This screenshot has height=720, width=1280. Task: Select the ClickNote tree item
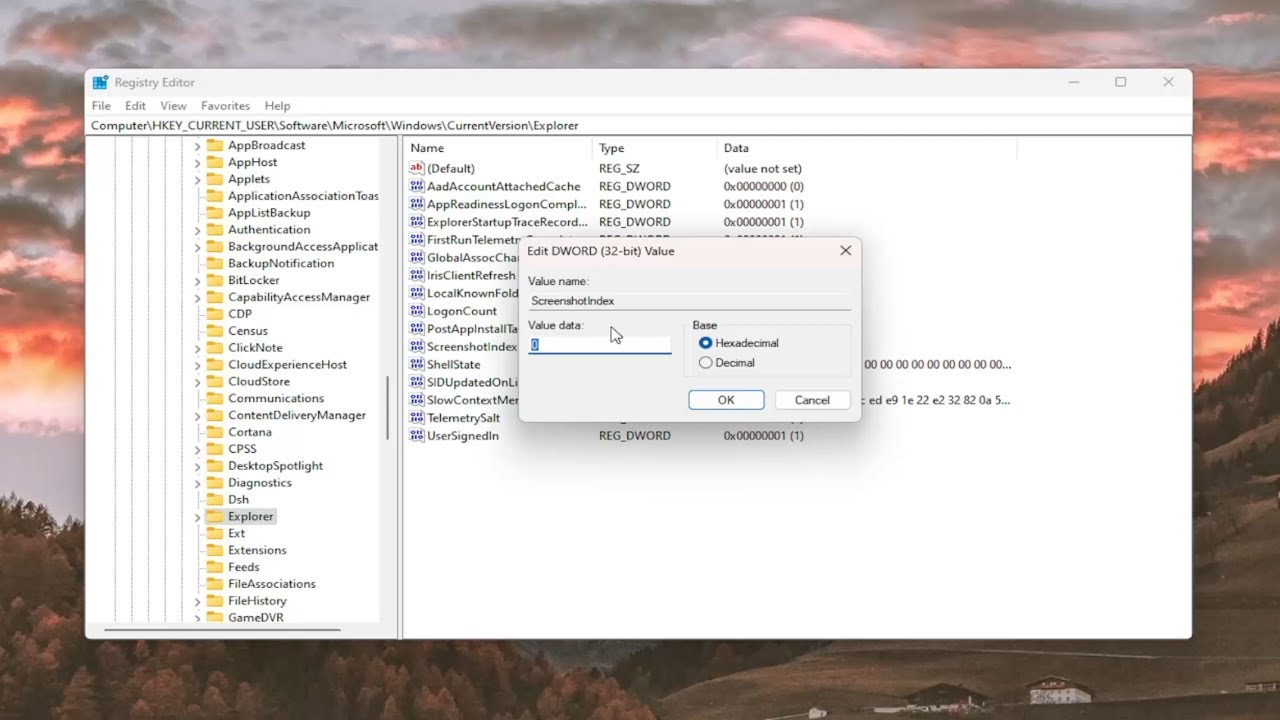point(255,347)
